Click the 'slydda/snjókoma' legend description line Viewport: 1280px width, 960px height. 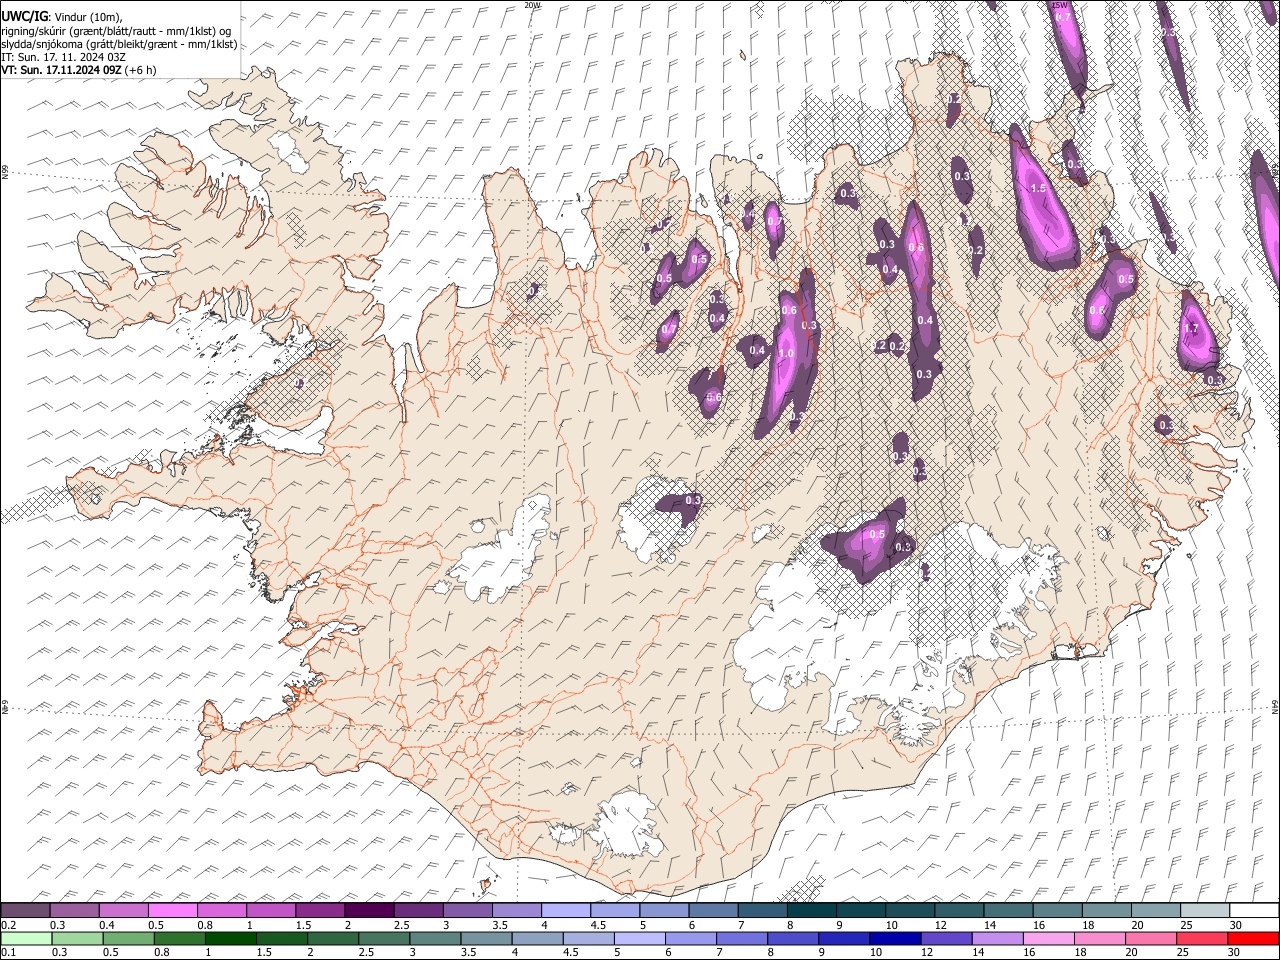[x=120, y=44]
